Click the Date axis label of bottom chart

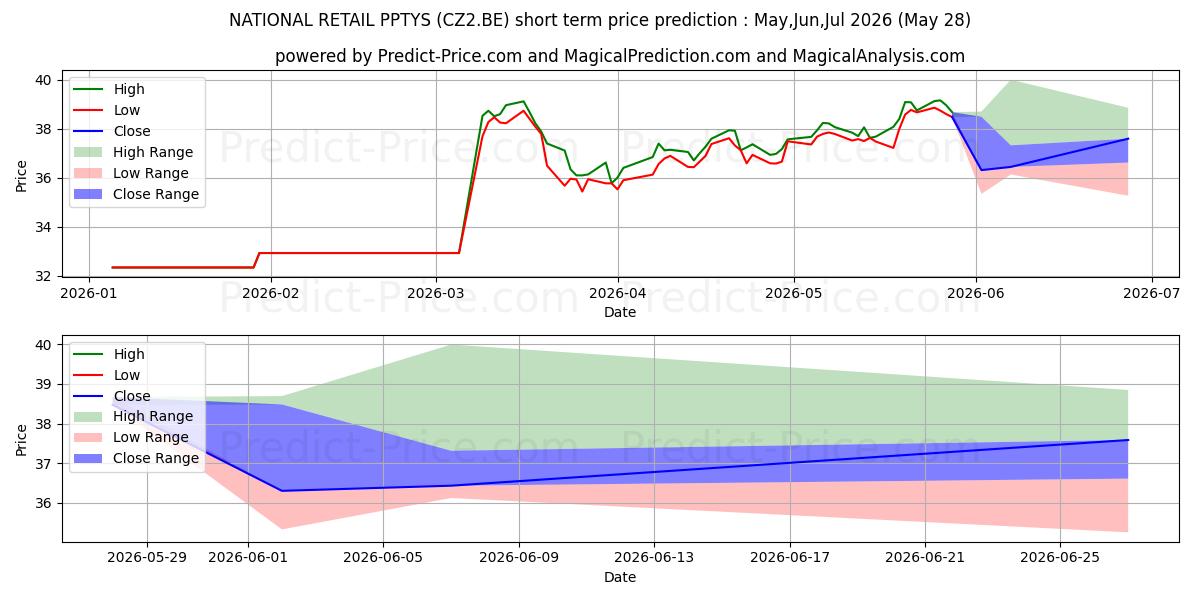[x=620, y=578]
